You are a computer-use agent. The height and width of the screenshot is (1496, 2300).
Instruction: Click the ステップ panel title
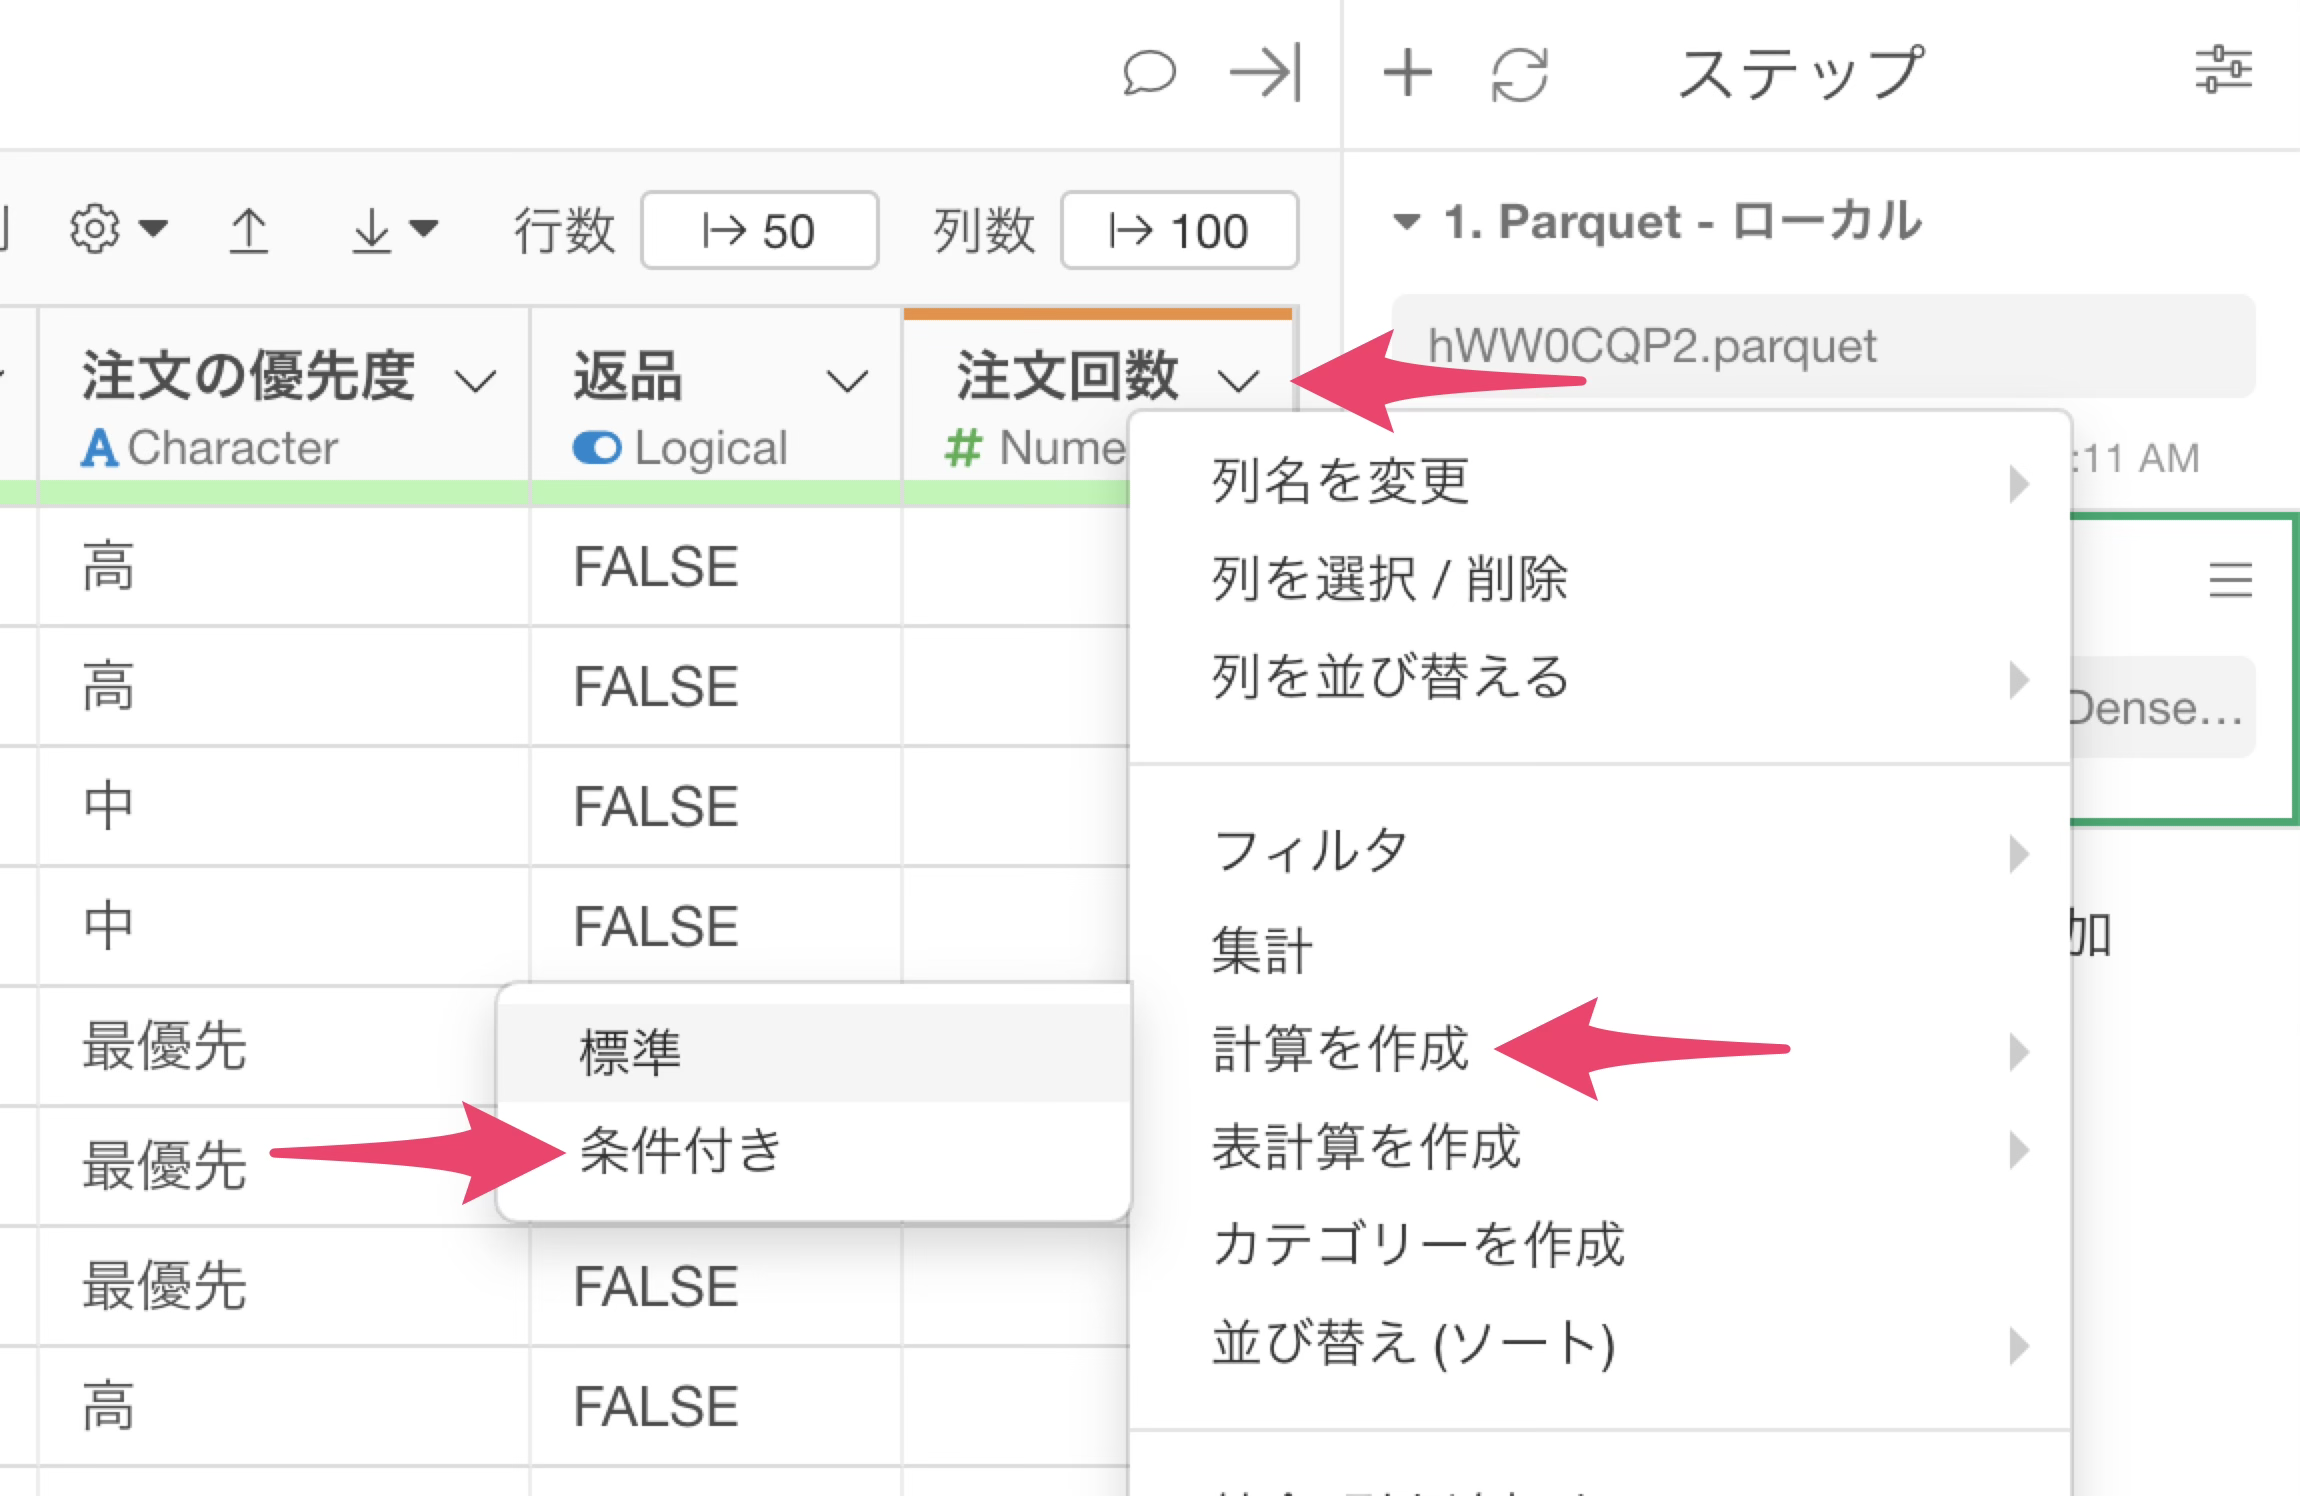pyautogui.click(x=1800, y=73)
